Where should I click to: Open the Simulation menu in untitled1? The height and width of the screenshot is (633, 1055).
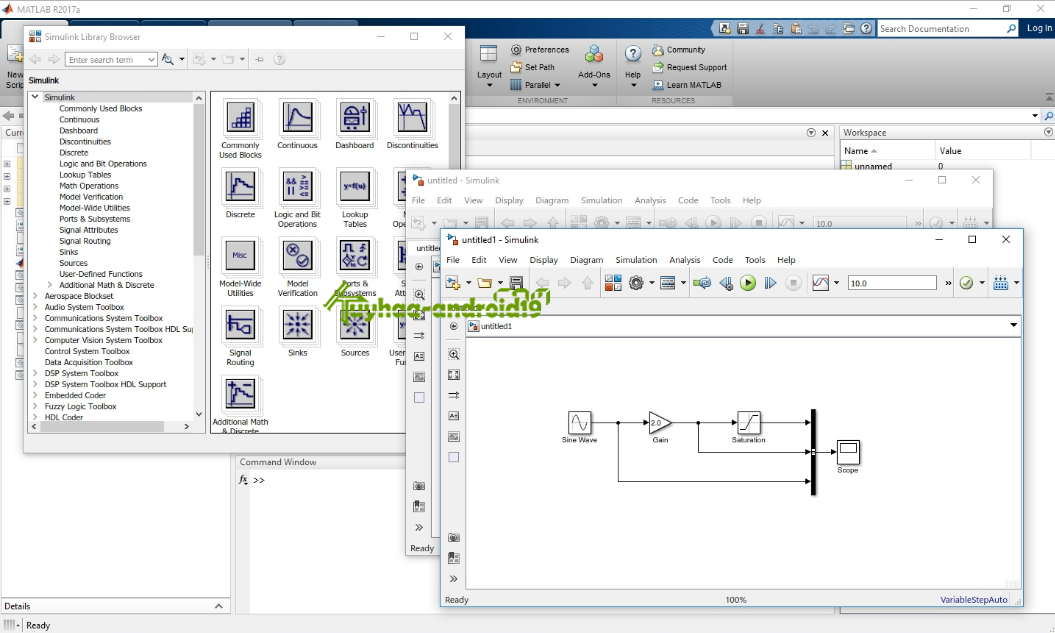point(636,260)
